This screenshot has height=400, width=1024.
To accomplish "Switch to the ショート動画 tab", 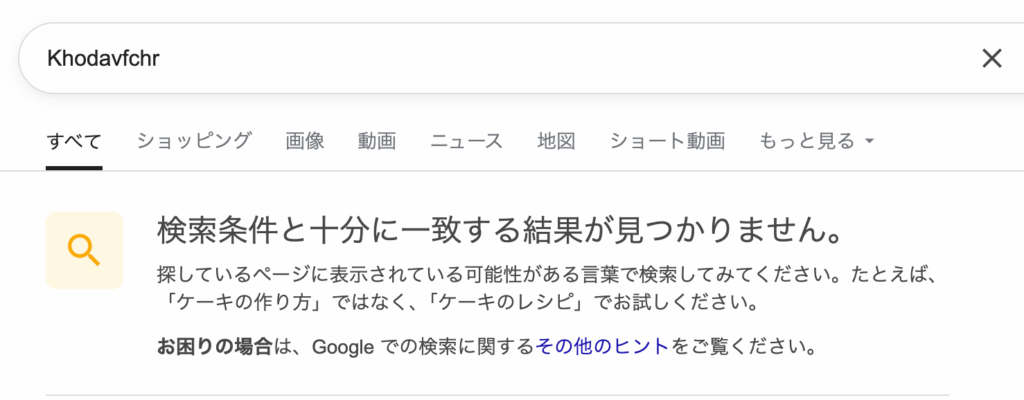I will 667,141.
